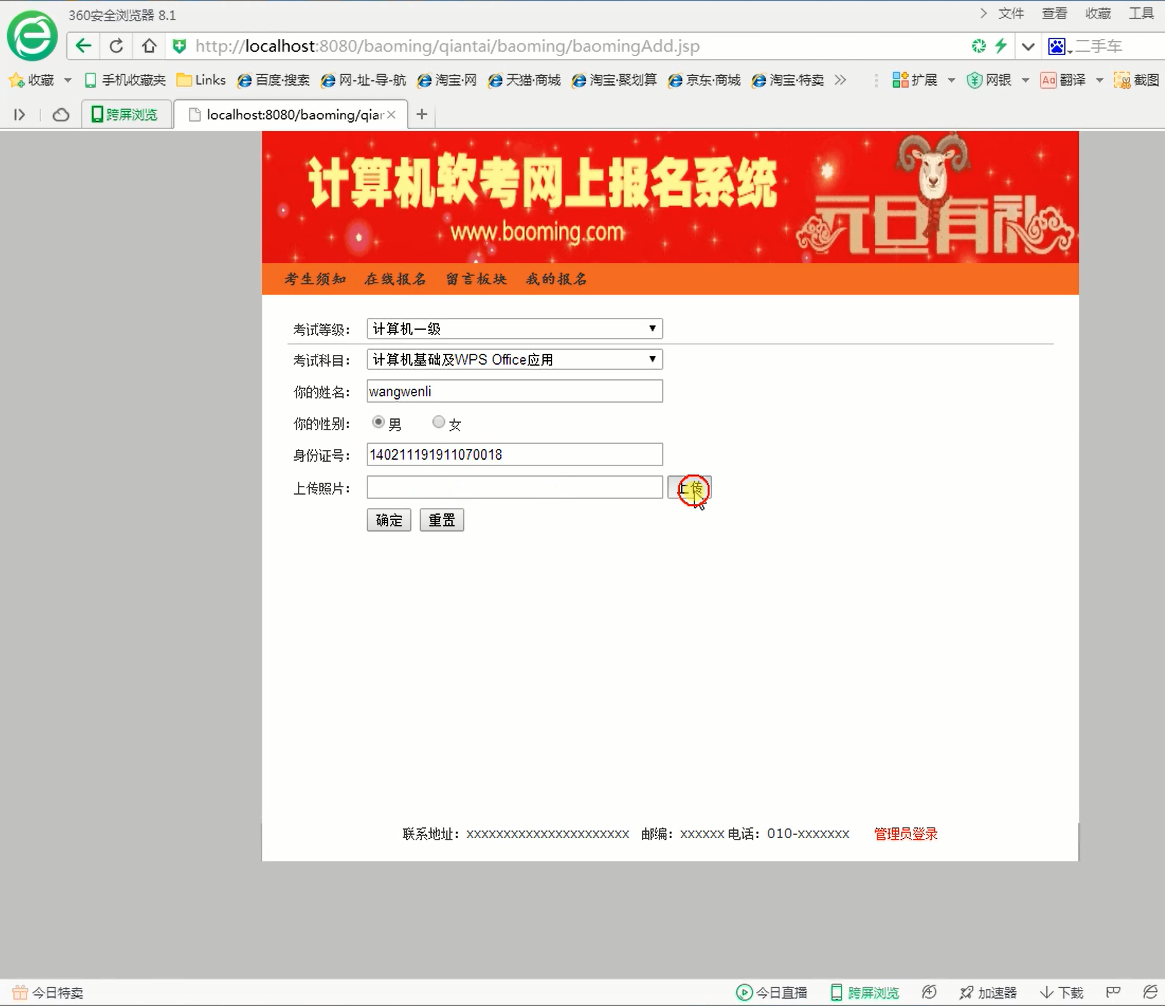This screenshot has width=1165, height=1006.
Task: Expand the 收藏 dropdown arrow
Action: (68, 80)
